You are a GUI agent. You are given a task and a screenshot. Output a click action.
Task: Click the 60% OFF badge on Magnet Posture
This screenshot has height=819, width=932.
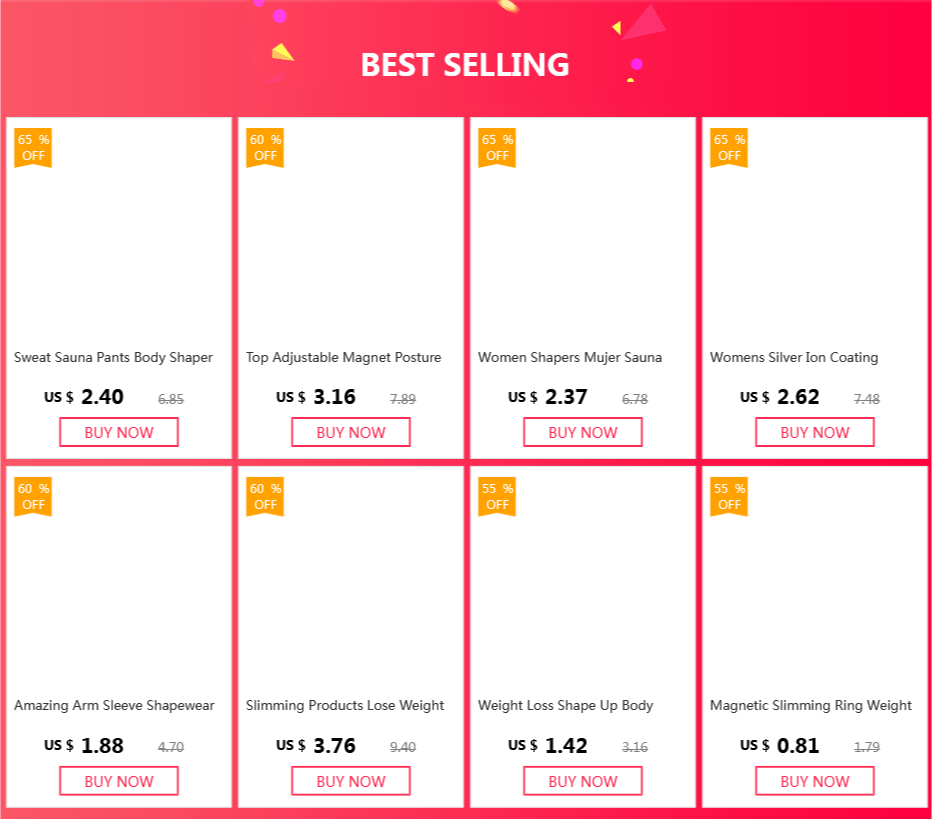point(265,147)
